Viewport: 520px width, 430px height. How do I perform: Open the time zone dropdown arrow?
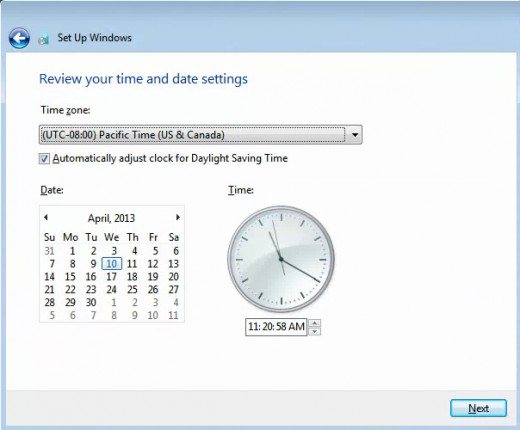pos(355,135)
